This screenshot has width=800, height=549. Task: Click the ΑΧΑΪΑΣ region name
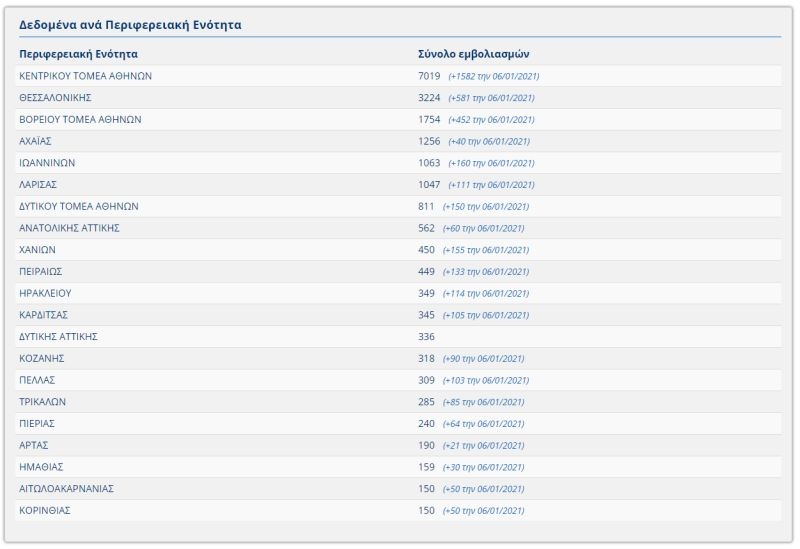click(x=36, y=141)
